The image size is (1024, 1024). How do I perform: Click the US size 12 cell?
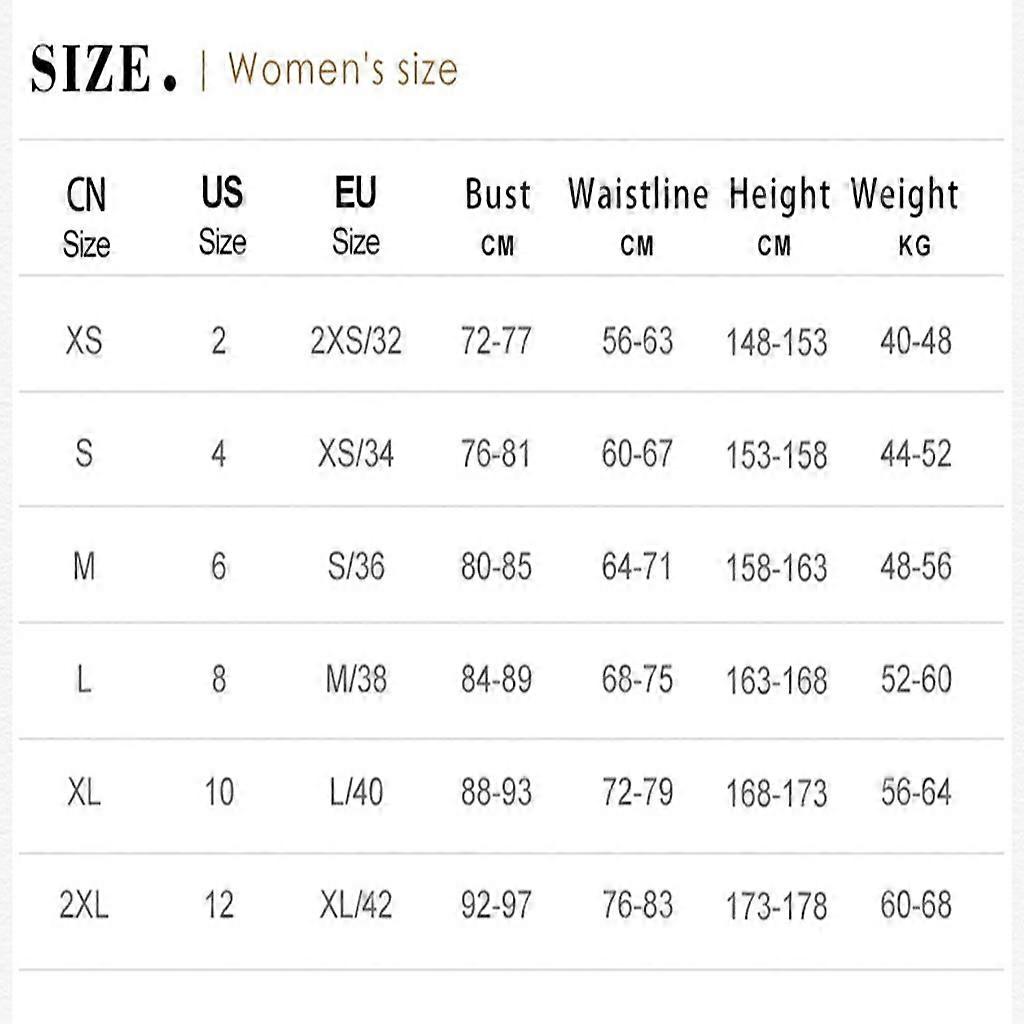(x=219, y=905)
